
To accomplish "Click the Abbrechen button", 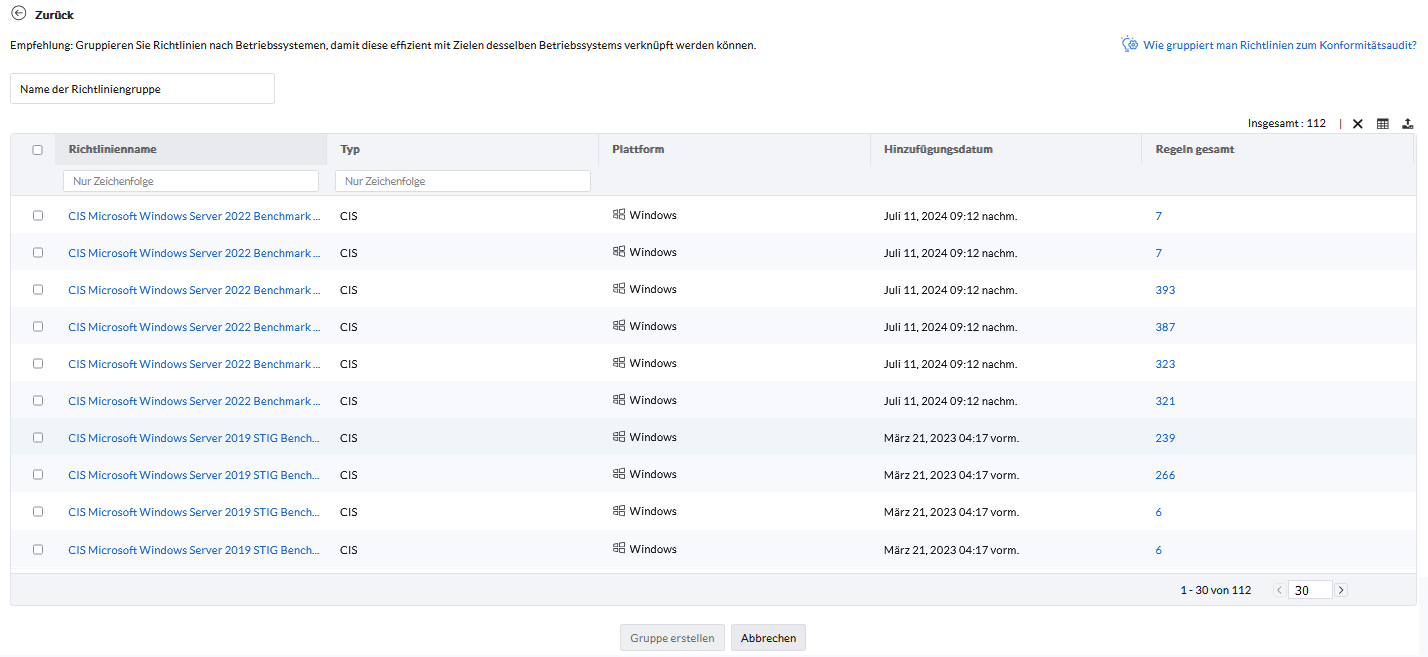I will click(768, 638).
